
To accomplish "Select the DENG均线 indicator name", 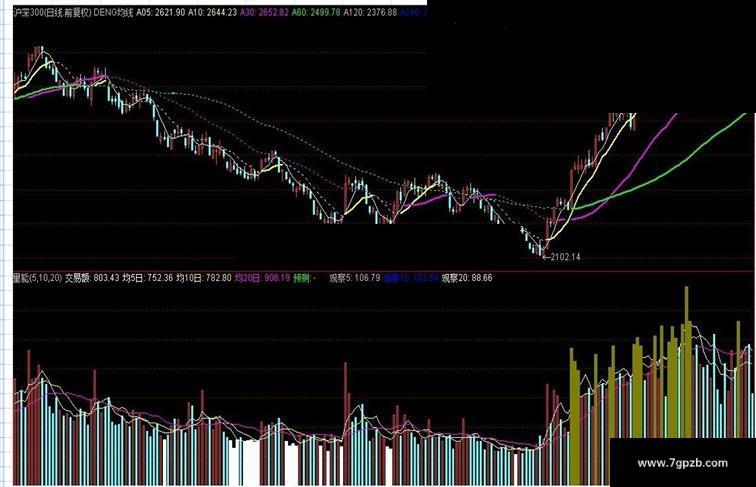I will 113,13.
